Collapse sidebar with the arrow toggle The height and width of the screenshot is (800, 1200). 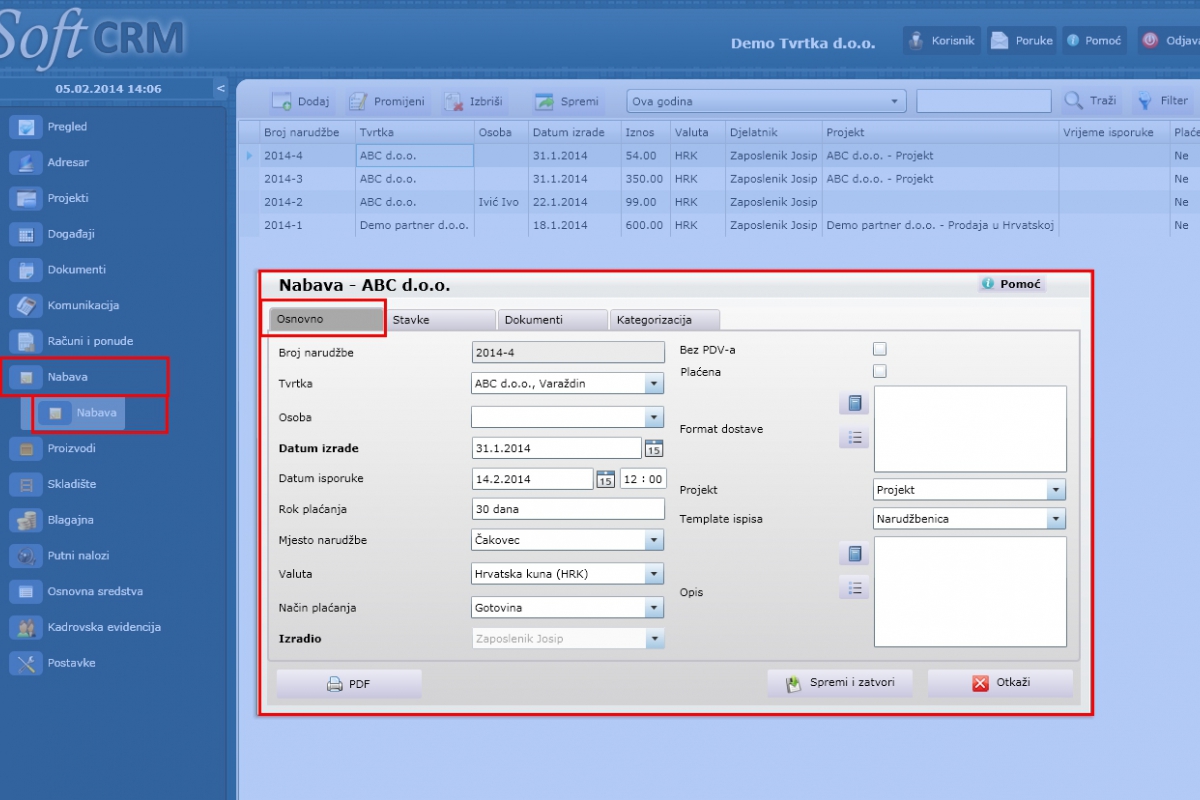click(220, 89)
